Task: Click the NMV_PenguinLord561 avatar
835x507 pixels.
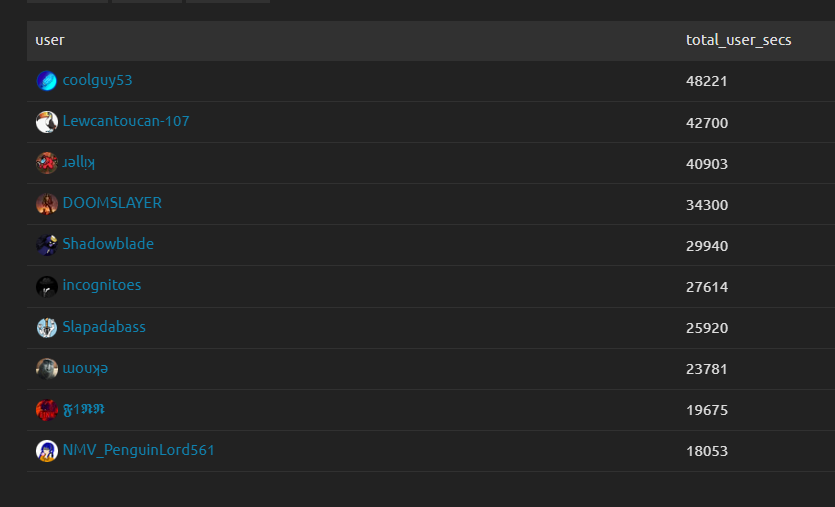Action: [46, 451]
